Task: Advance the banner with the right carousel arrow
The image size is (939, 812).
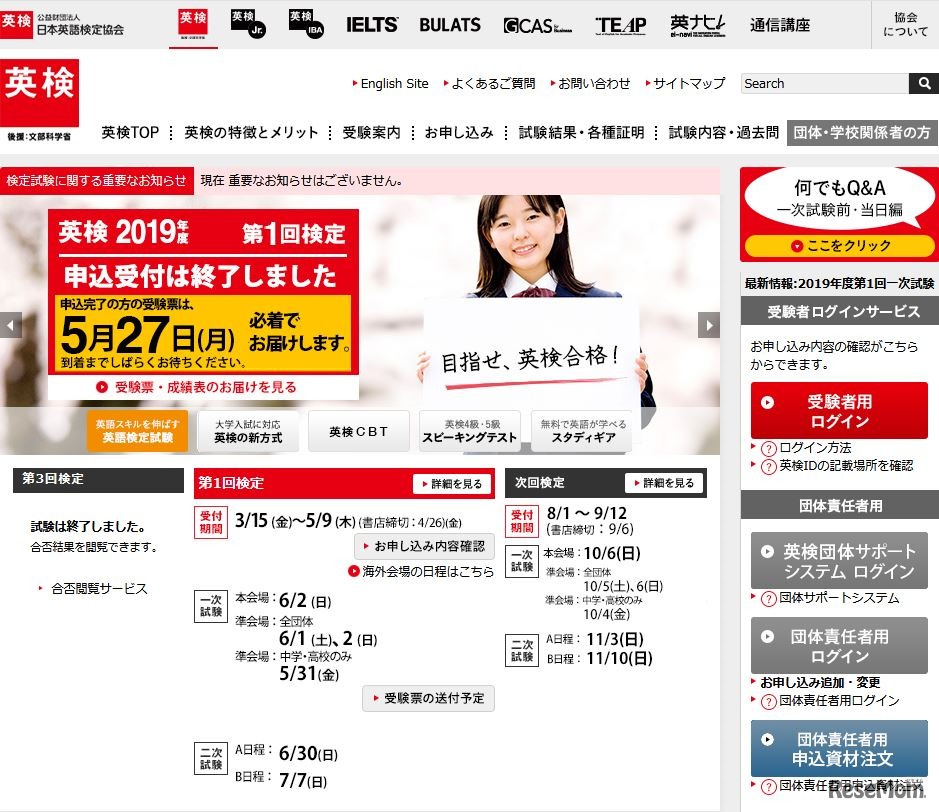Action: [x=709, y=325]
